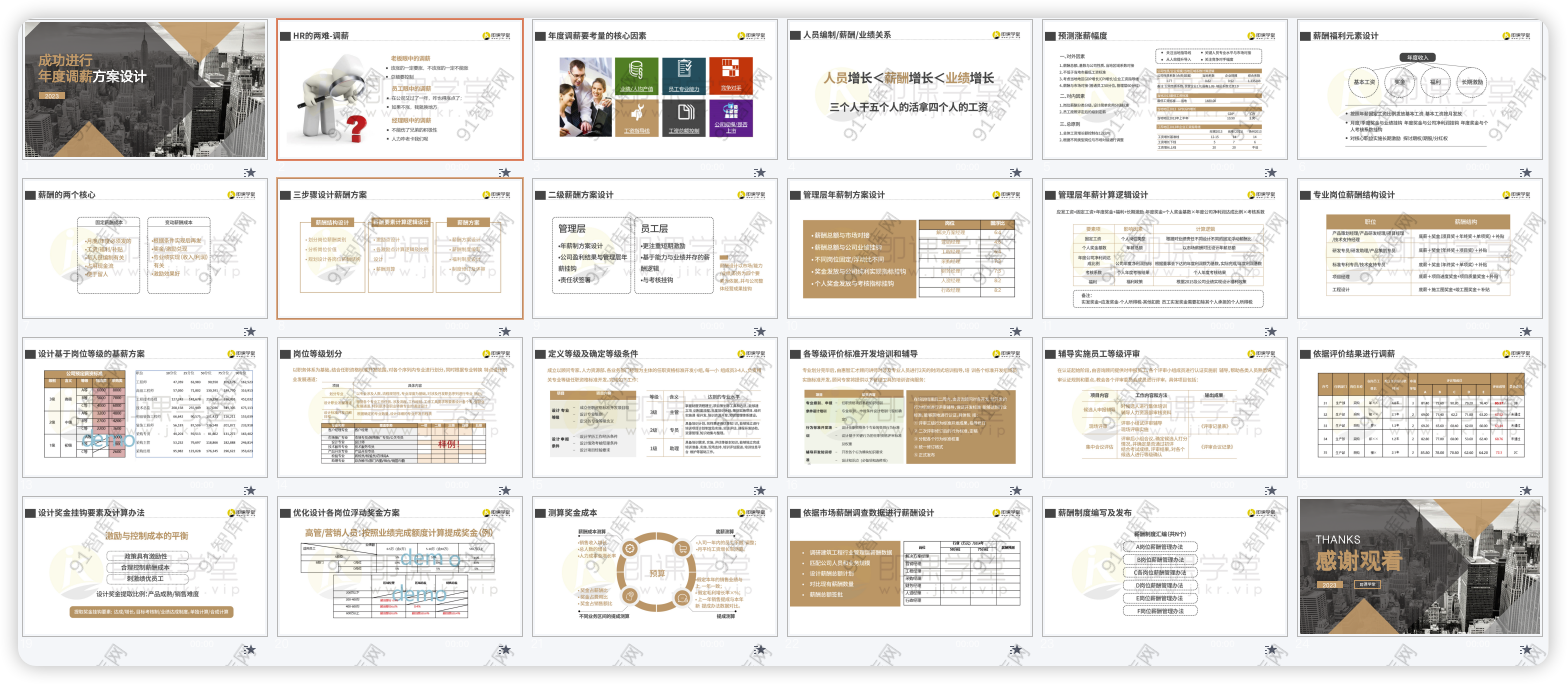The width and height of the screenshot is (1567, 684).
Task: Select the 薪酬制度编写及发布 slide
Action: [1165, 567]
